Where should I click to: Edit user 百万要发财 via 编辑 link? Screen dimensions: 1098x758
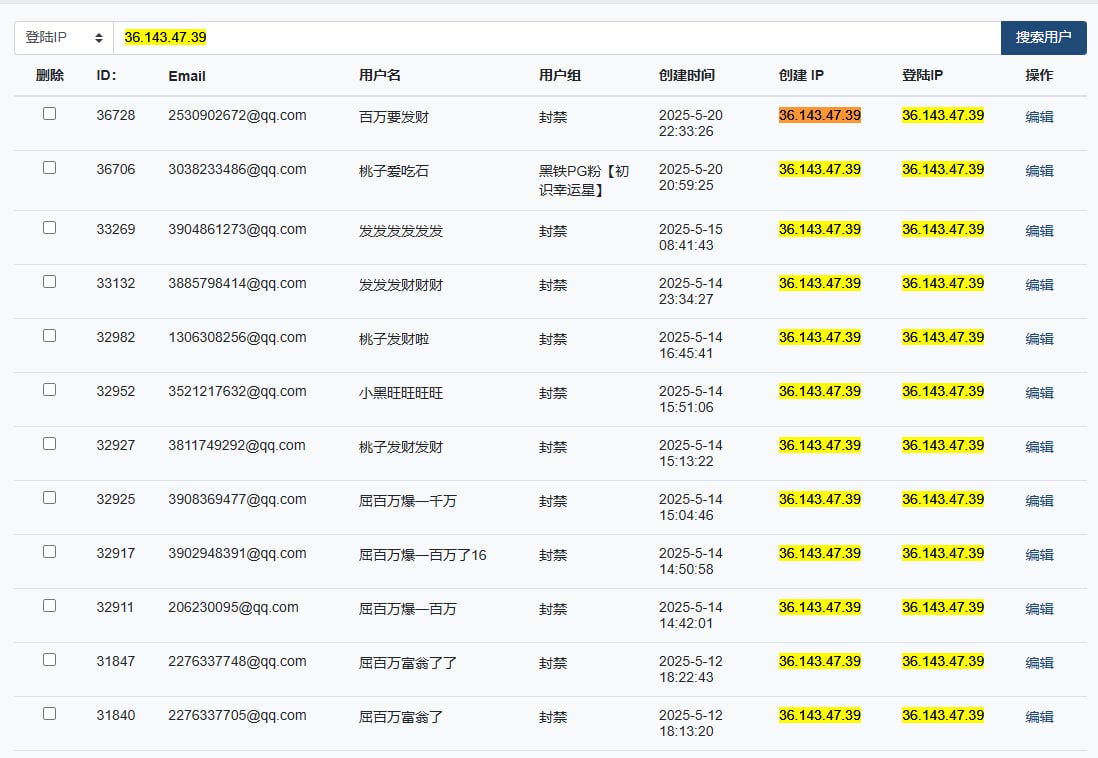tap(1039, 117)
